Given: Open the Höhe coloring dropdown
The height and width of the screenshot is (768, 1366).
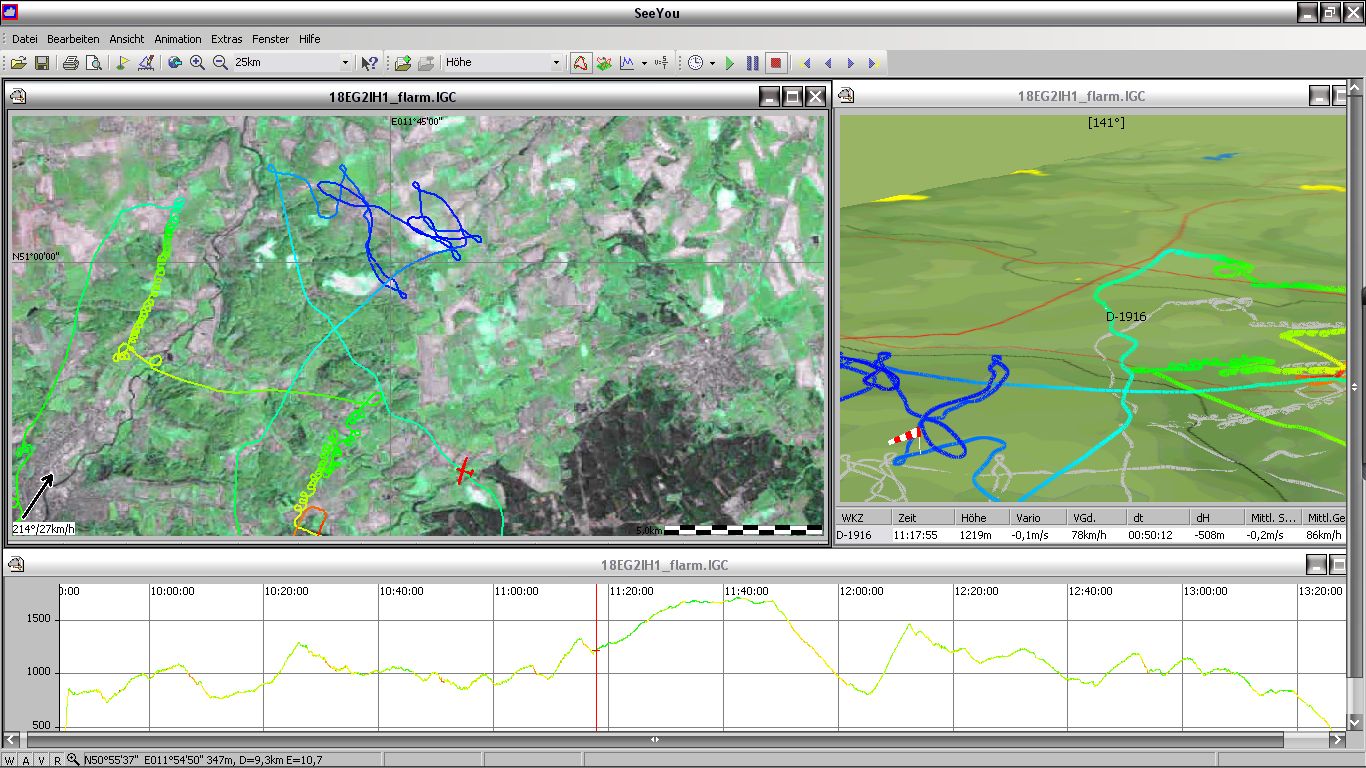Looking at the screenshot, I should point(556,63).
